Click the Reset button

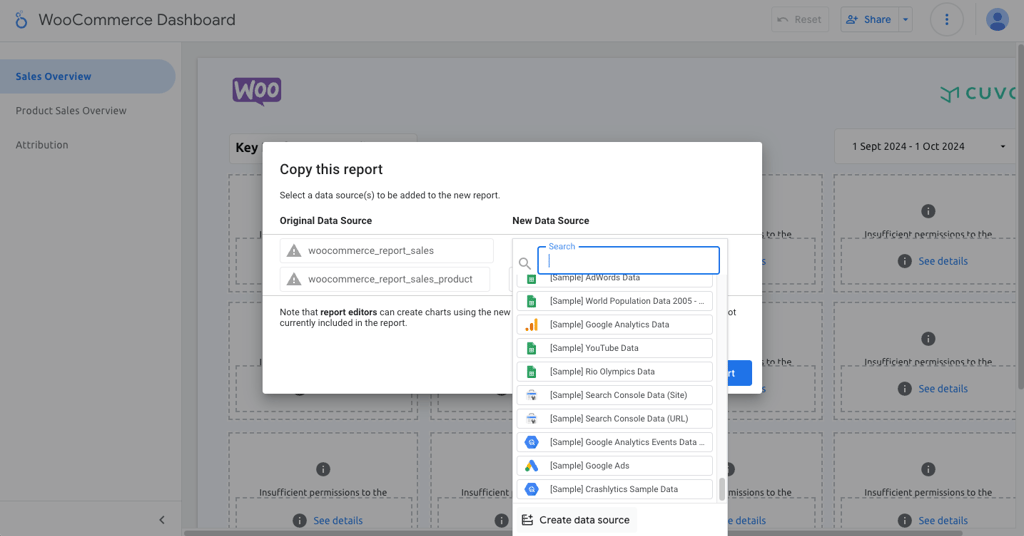click(x=800, y=20)
